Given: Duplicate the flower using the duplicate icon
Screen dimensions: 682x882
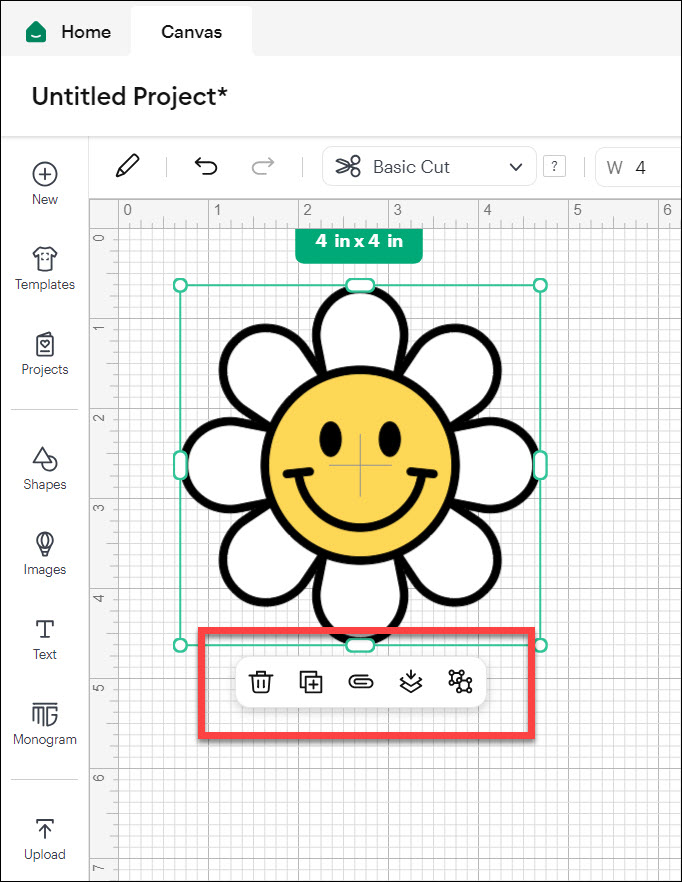Looking at the screenshot, I should click(x=311, y=682).
